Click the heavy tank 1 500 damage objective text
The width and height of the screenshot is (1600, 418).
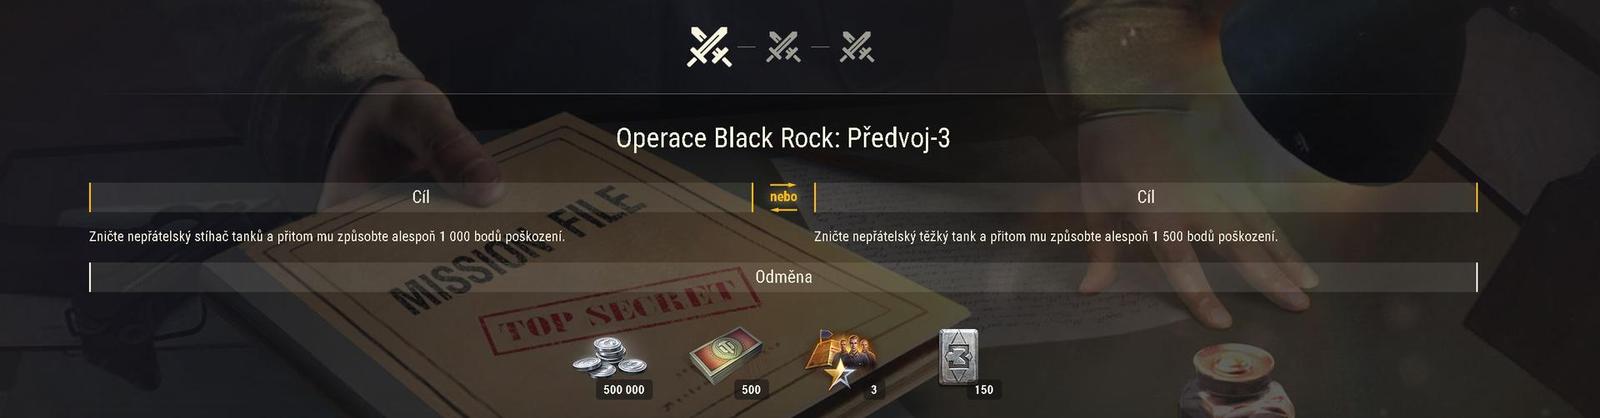(x=1046, y=237)
